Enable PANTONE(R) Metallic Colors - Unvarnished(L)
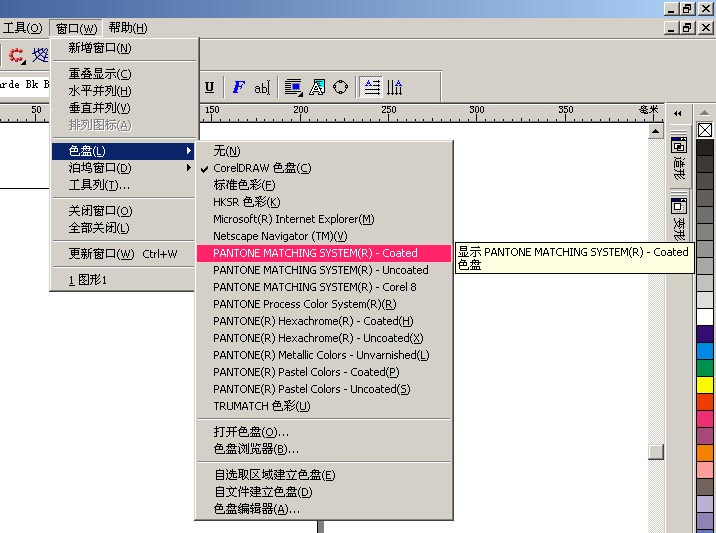The height and width of the screenshot is (533, 716). click(324, 355)
